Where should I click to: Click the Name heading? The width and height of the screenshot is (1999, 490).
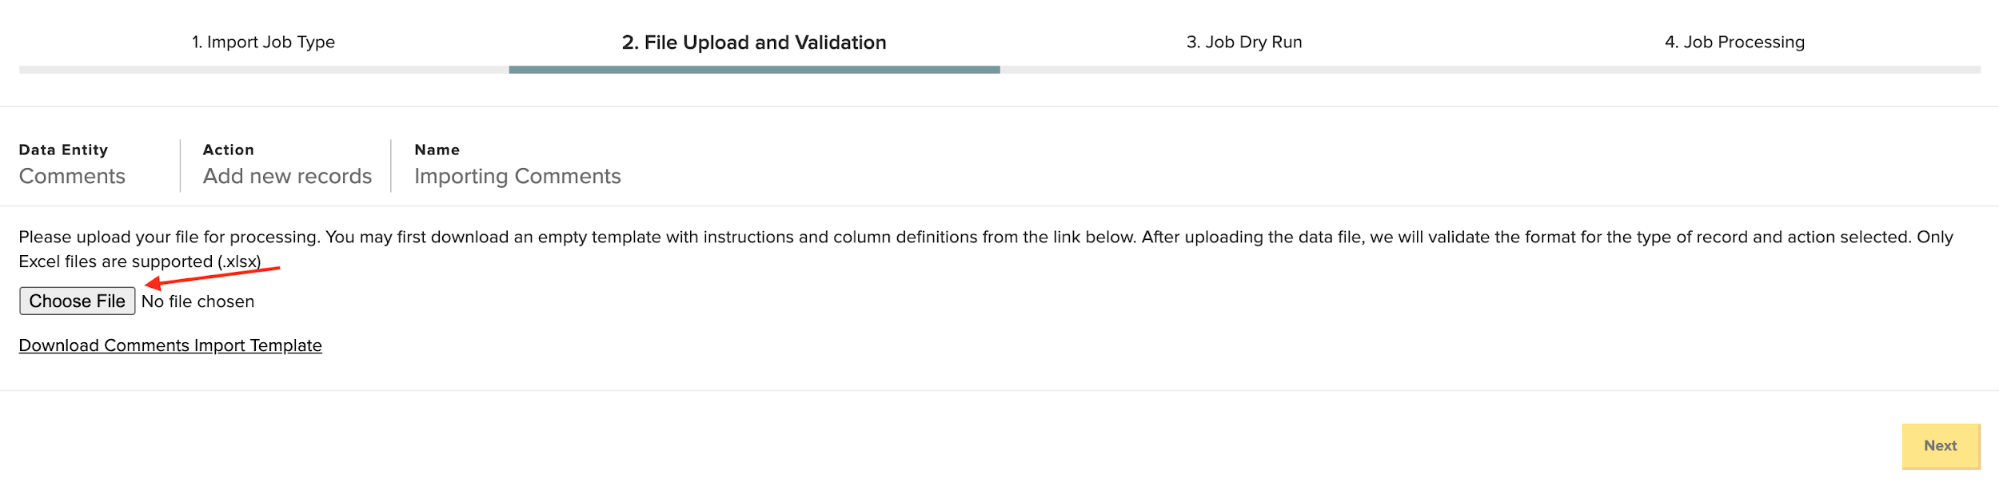point(437,149)
